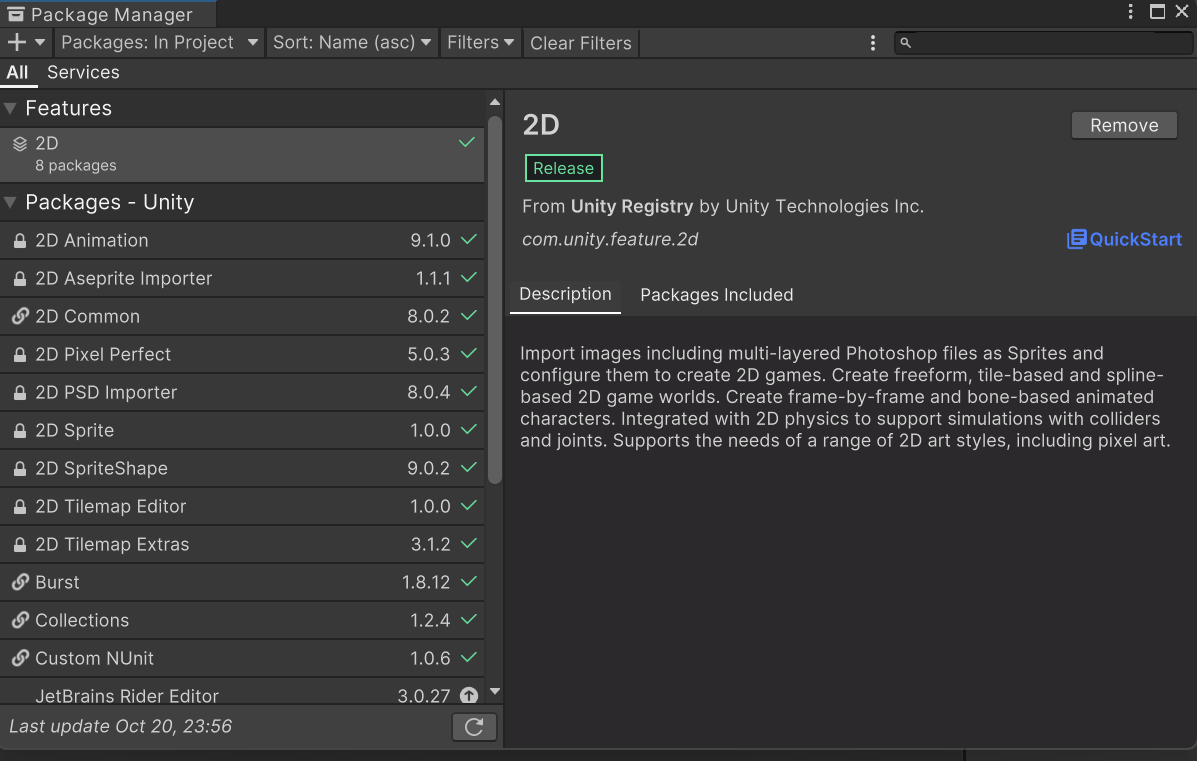Switch to the Packages Included tab
1197x761 pixels.
(x=716, y=295)
